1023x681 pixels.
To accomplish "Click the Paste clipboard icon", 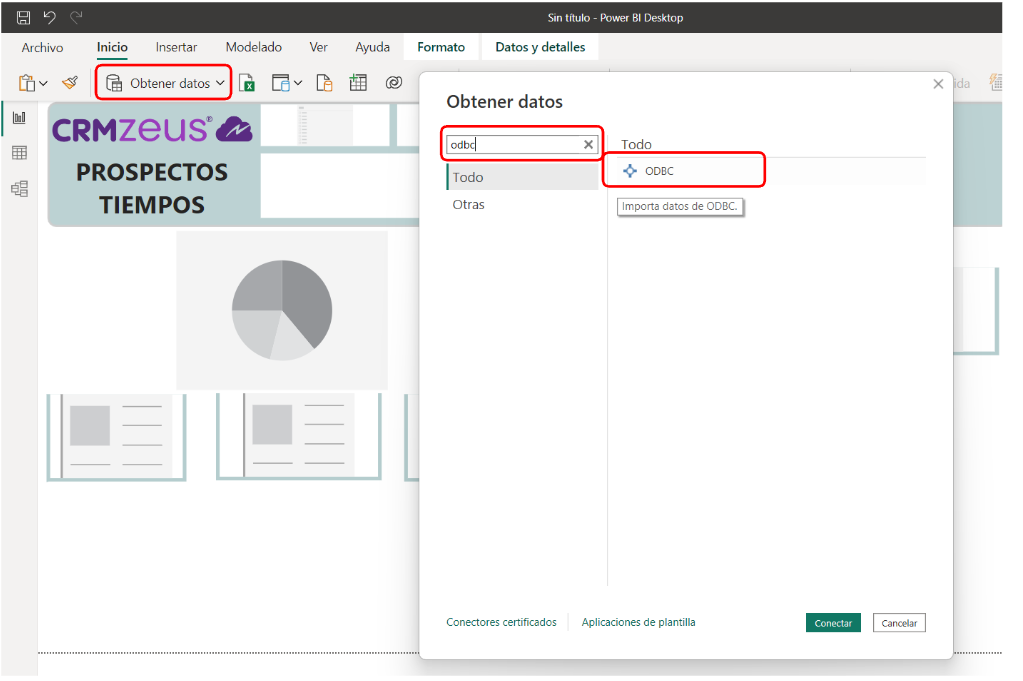I will pos(27,83).
